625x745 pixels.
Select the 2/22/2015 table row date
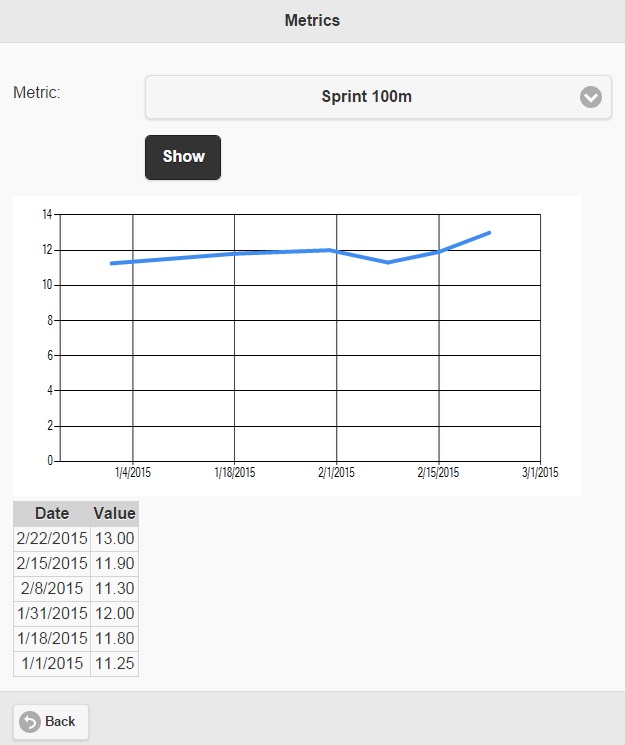coord(52,539)
